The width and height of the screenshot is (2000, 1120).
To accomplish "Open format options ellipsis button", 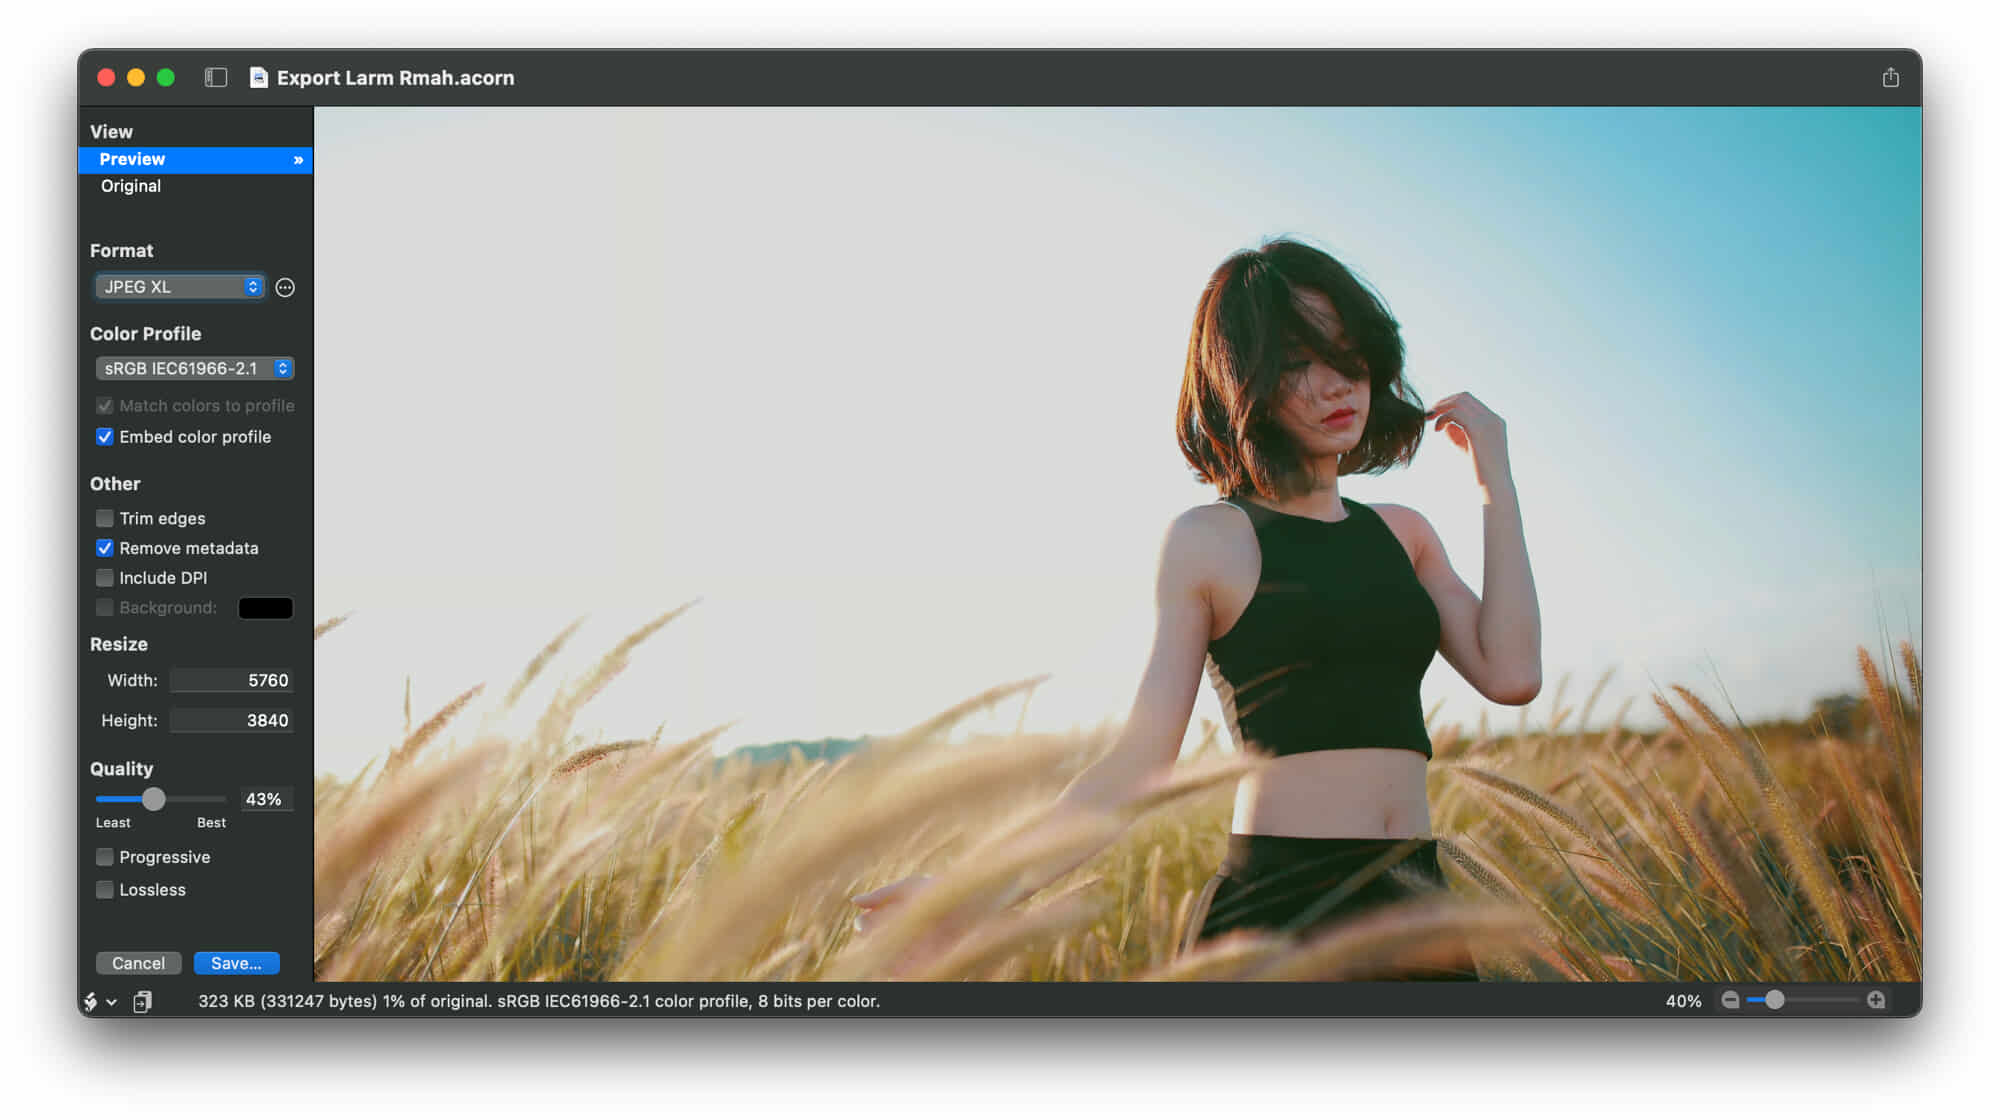I will click(285, 287).
